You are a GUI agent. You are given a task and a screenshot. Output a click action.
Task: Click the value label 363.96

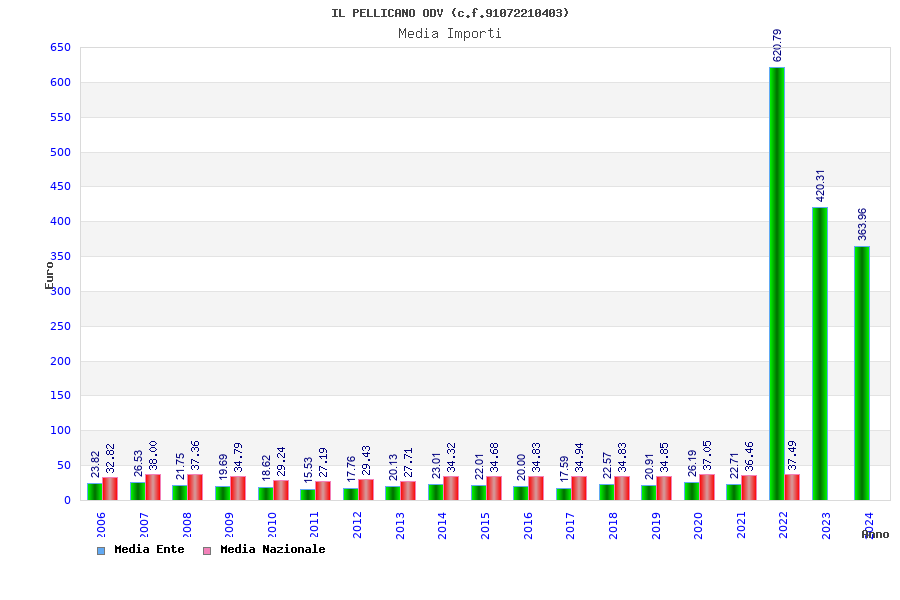862,224
